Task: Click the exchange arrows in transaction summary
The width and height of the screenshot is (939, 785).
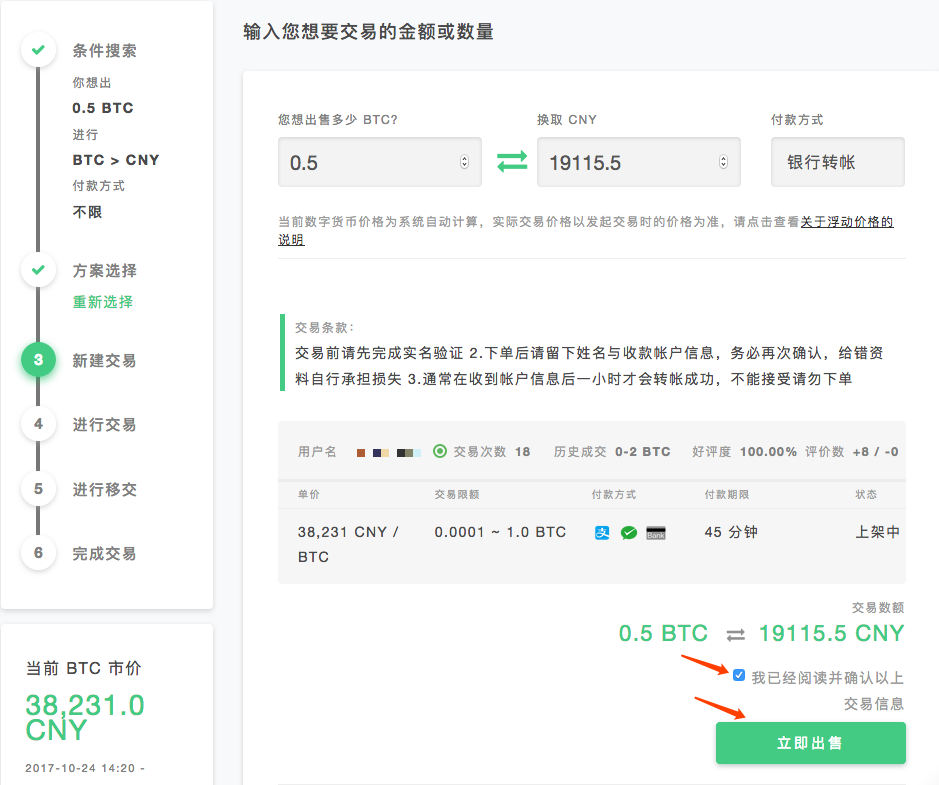Action: 735,635
